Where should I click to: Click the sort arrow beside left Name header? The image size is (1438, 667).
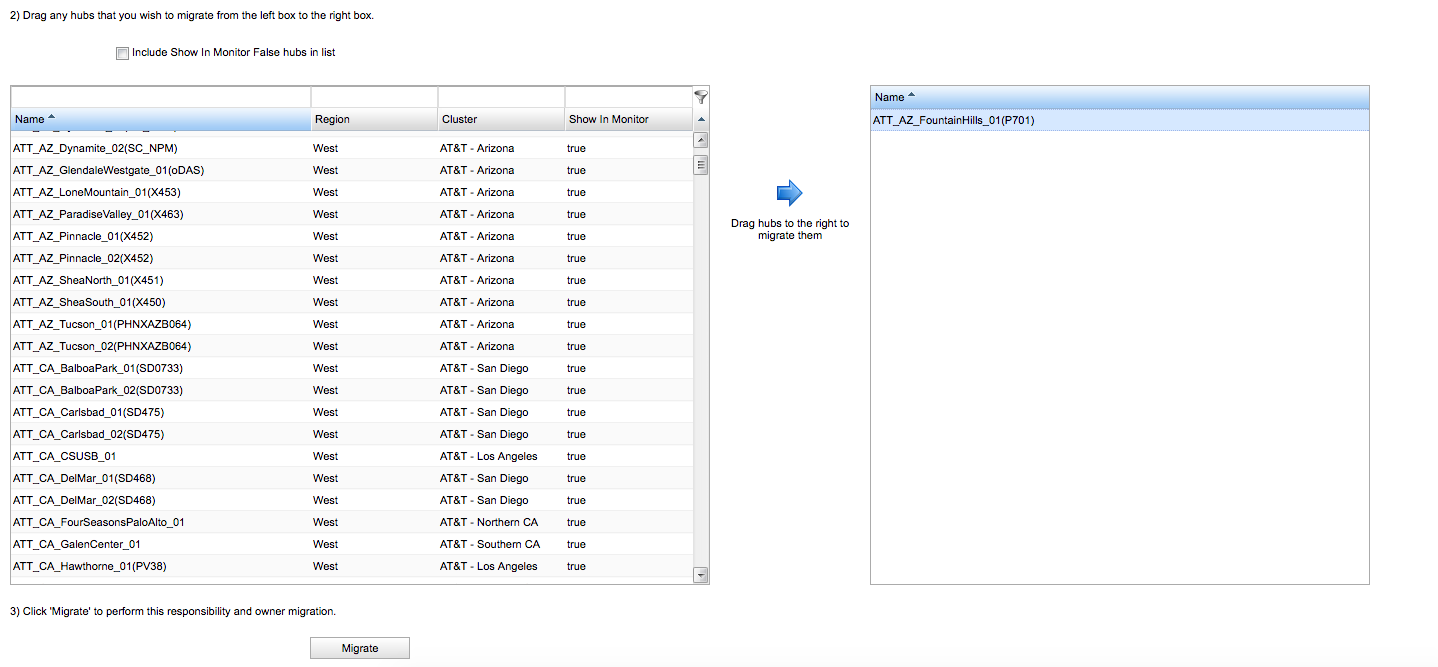pyautogui.click(x=52, y=119)
